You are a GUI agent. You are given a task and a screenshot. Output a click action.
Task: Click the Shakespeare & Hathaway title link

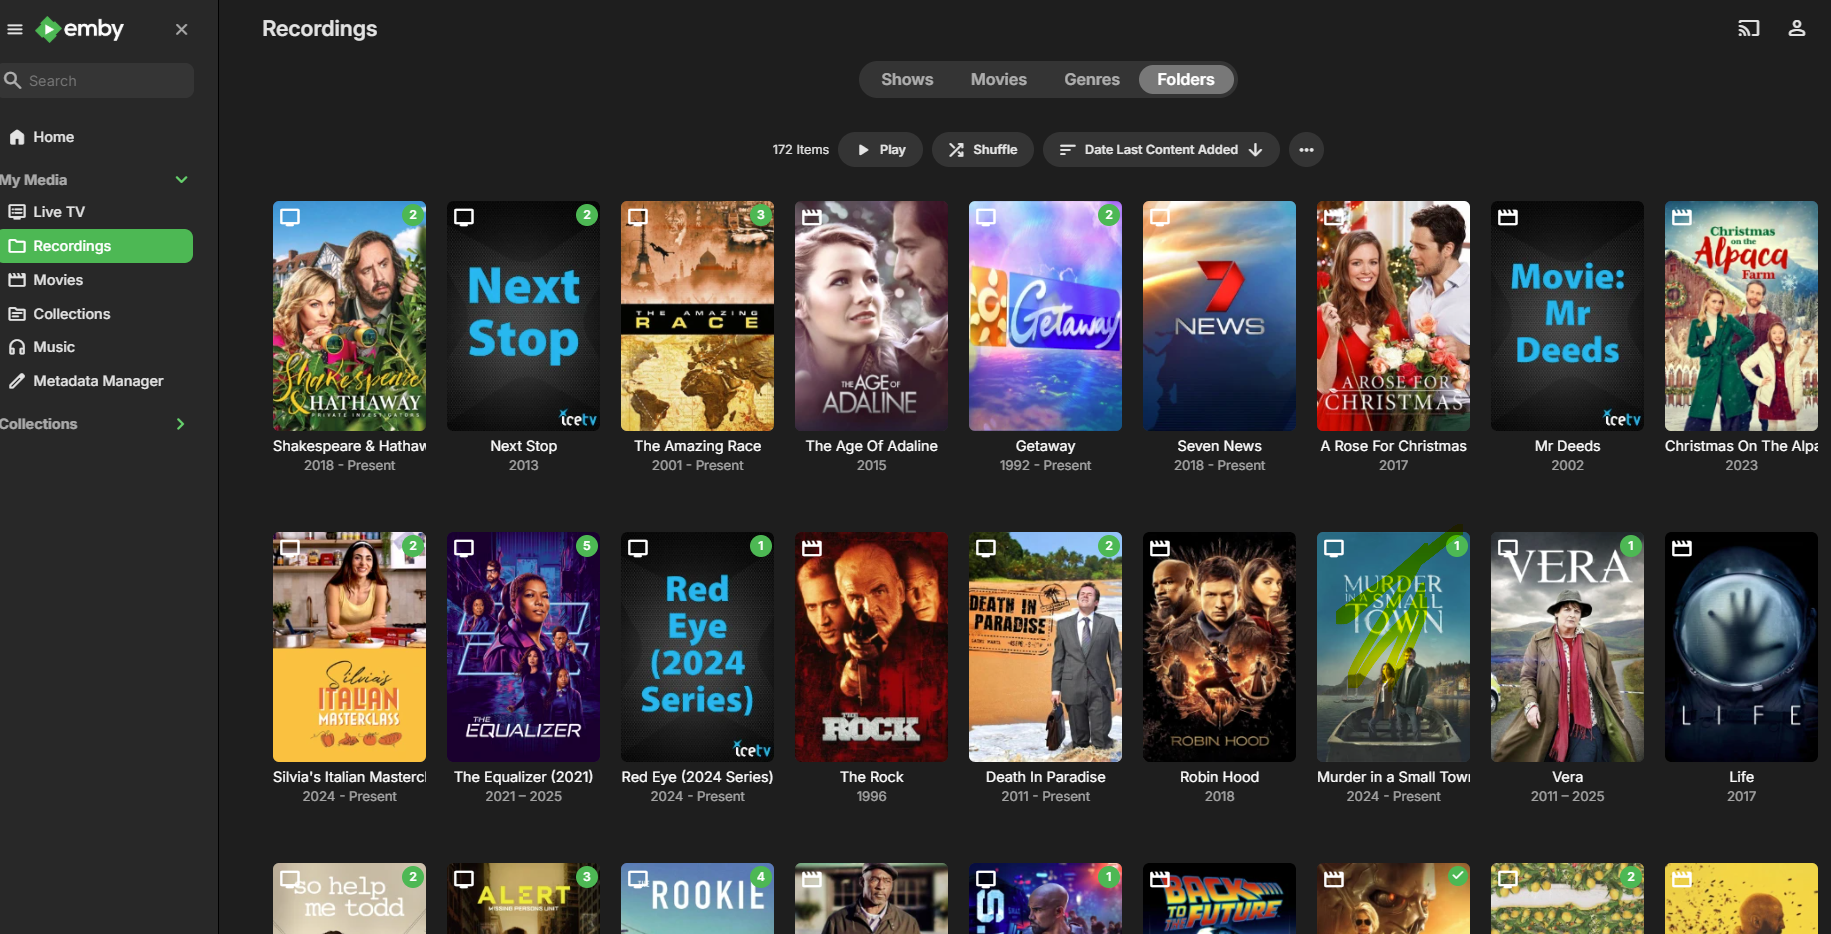[x=350, y=446]
